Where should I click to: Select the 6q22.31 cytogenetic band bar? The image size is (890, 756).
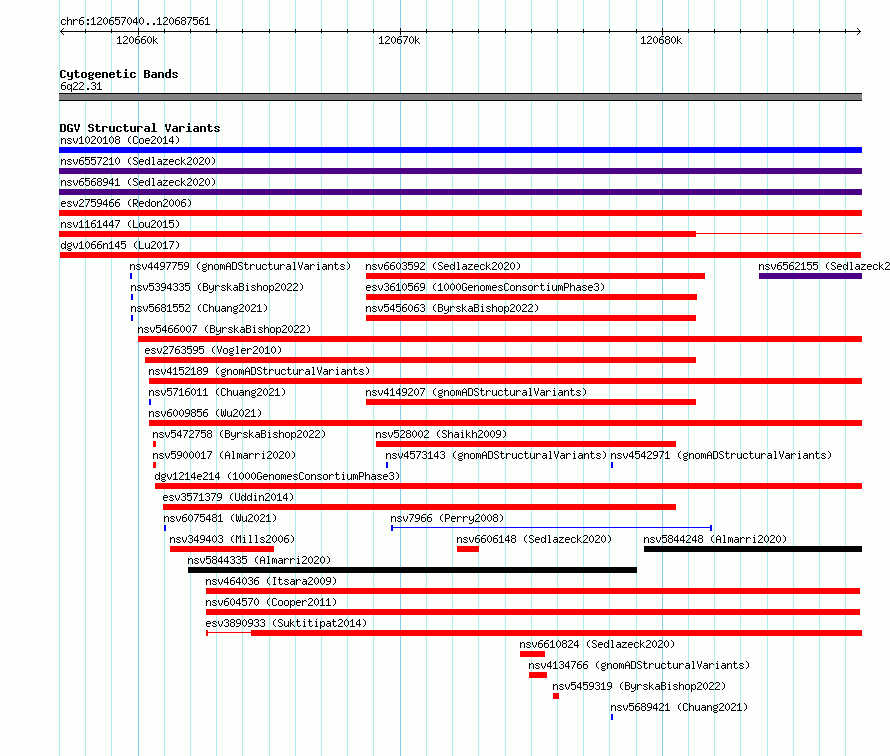click(460, 97)
